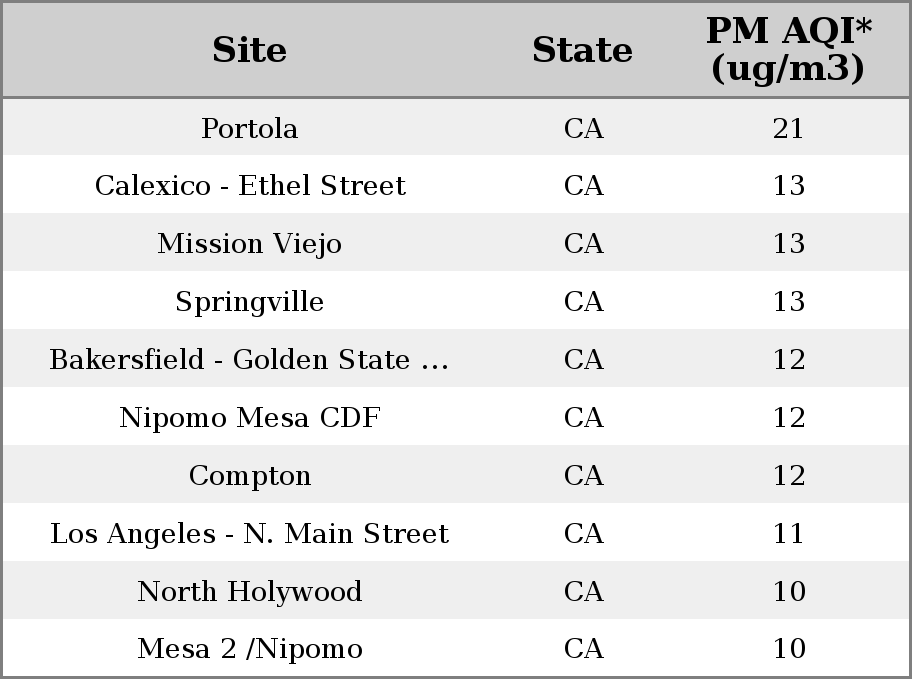Click the PM AQI* (ug/m3) column header
The height and width of the screenshot is (679, 912).
coord(788,49)
